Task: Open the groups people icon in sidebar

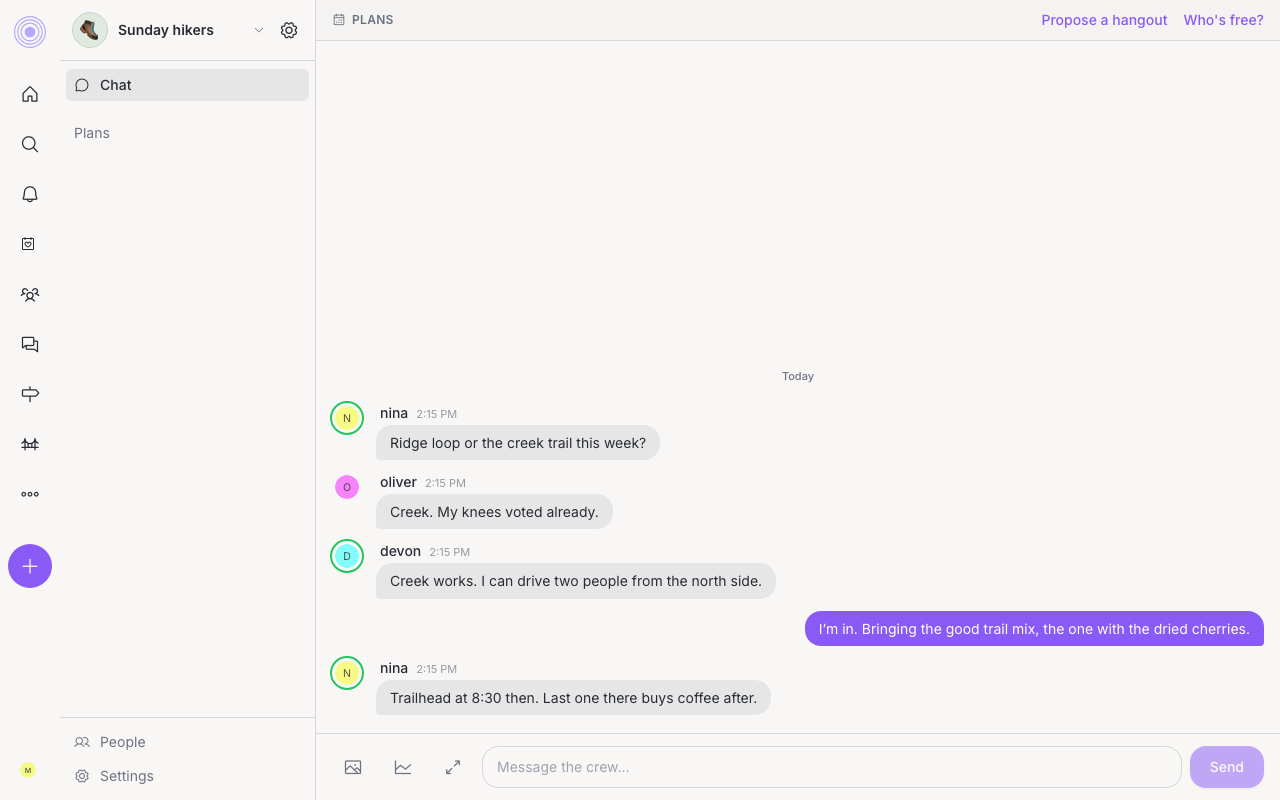Action: [30, 294]
